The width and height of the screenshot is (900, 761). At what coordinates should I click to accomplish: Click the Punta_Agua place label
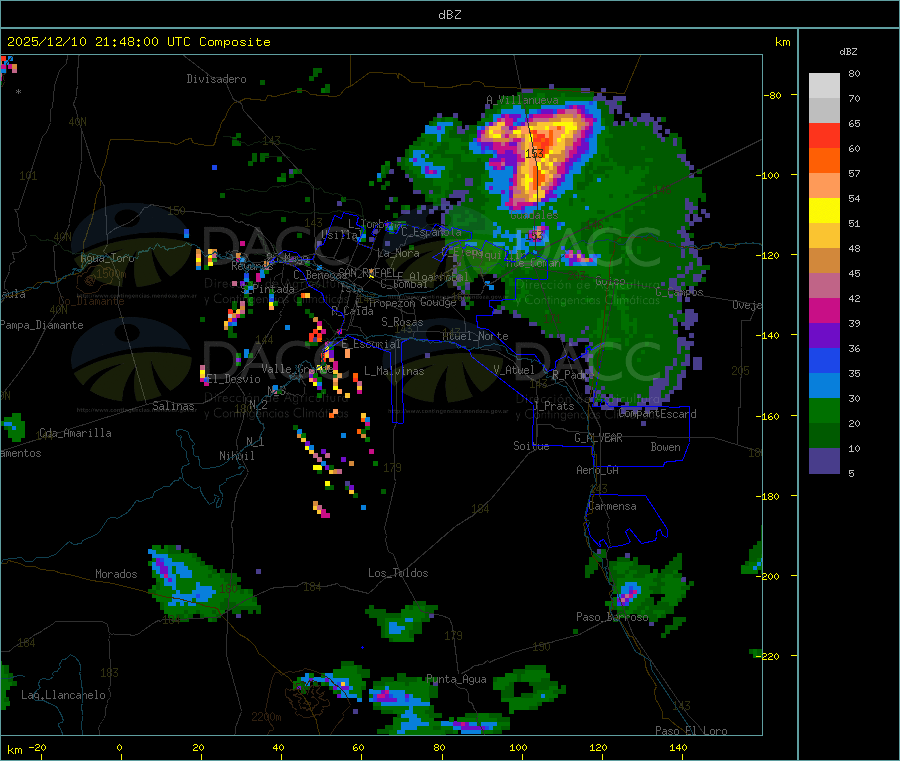click(x=456, y=679)
